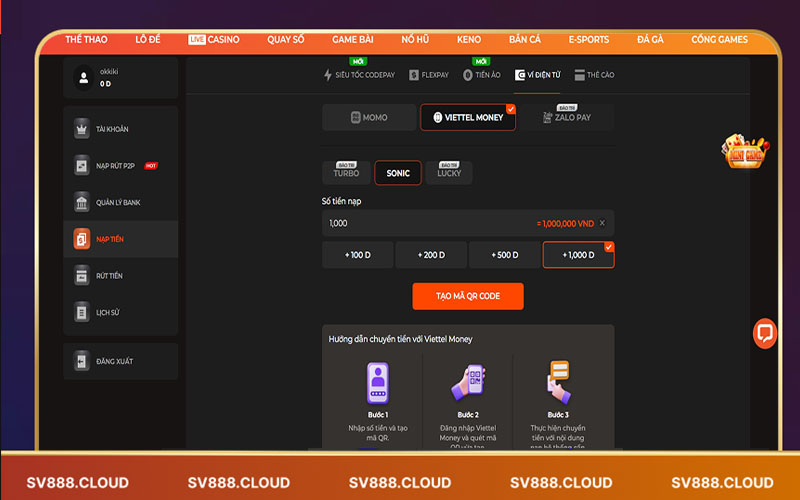Select the ZALO PAY wallet option
Image resolution: width=800 pixels, height=500 pixels.
coord(567,117)
